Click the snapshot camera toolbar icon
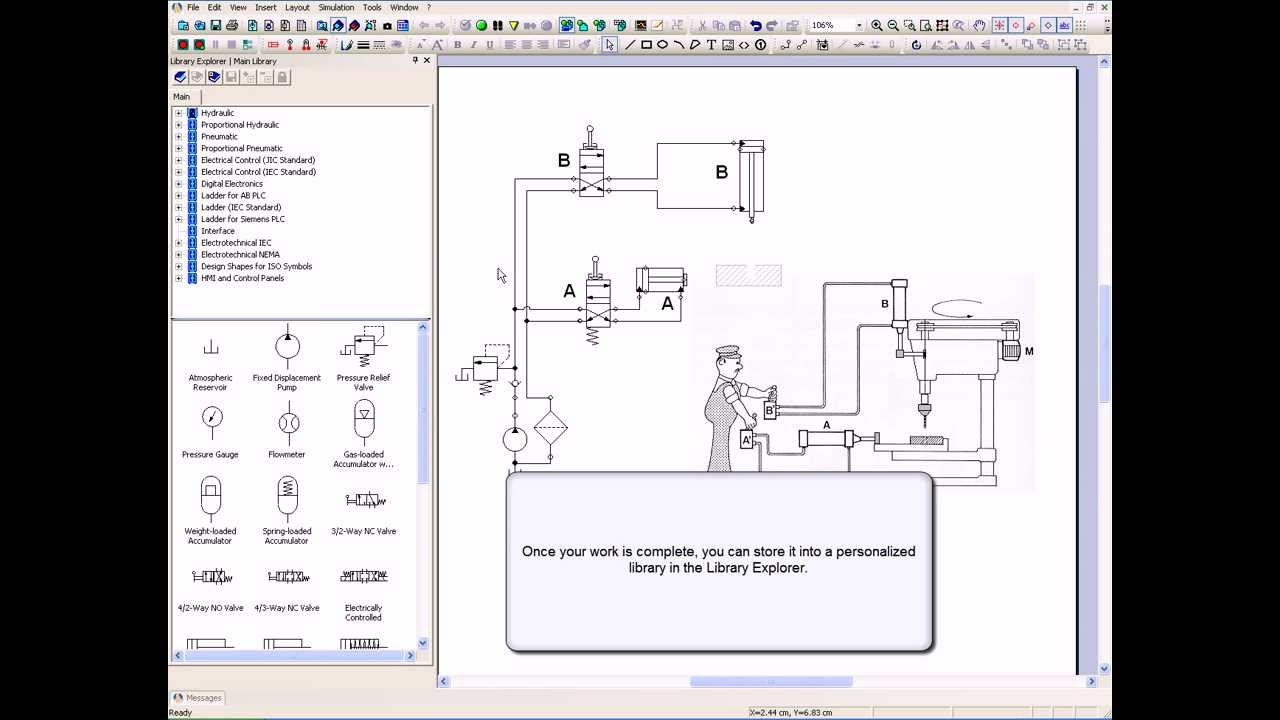 tap(387, 25)
